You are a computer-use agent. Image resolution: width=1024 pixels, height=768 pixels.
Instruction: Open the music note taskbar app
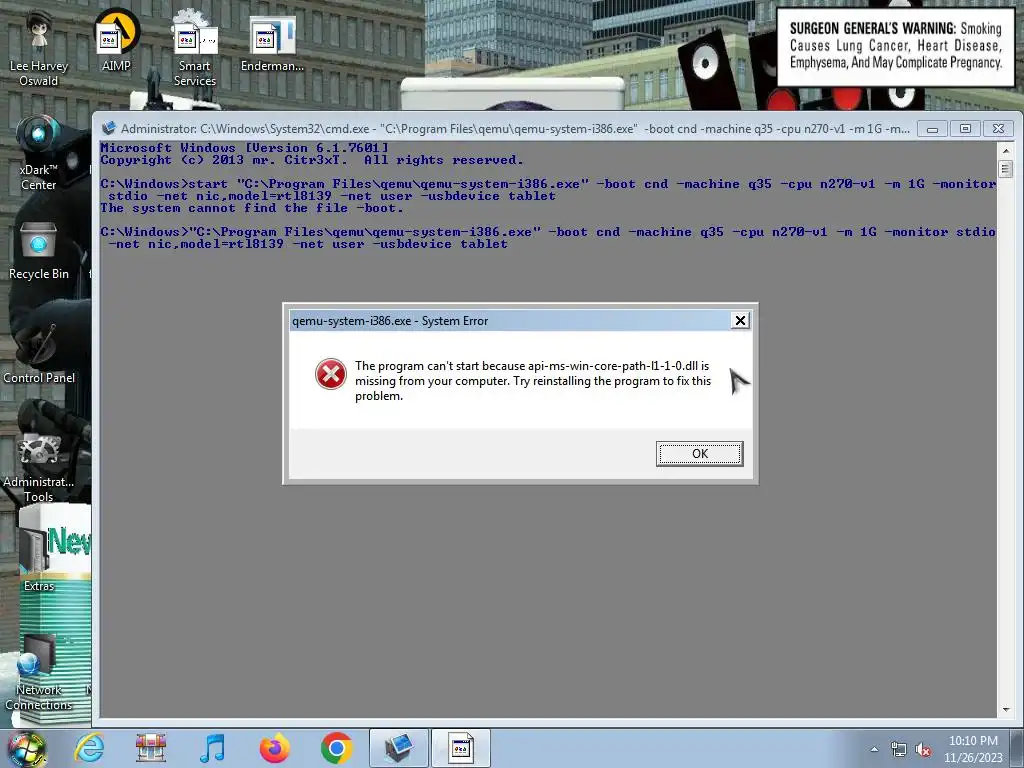tap(213, 748)
